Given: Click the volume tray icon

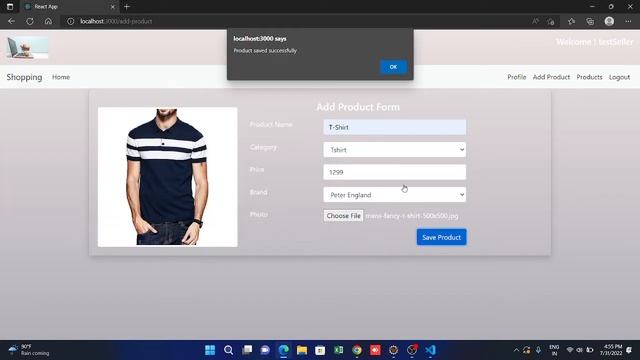Looking at the screenshot, I should pos(579,350).
